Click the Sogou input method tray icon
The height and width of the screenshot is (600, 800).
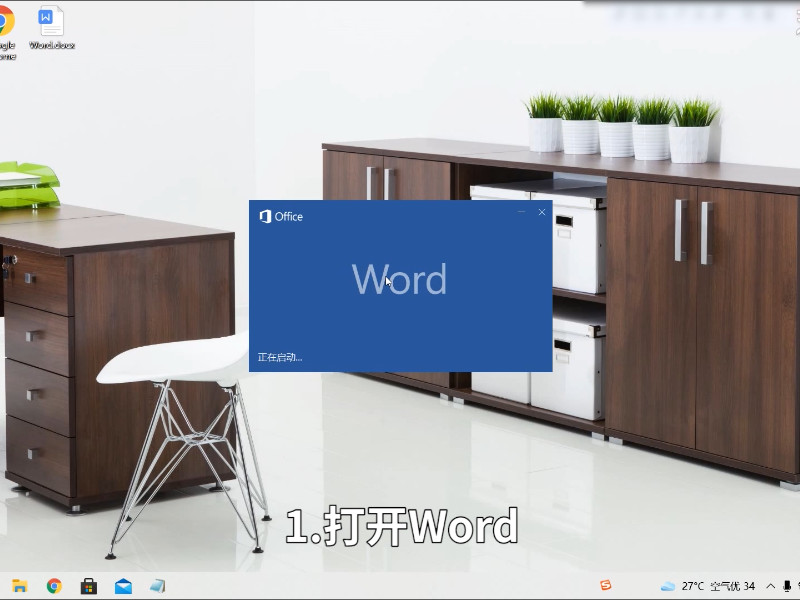(606, 585)
